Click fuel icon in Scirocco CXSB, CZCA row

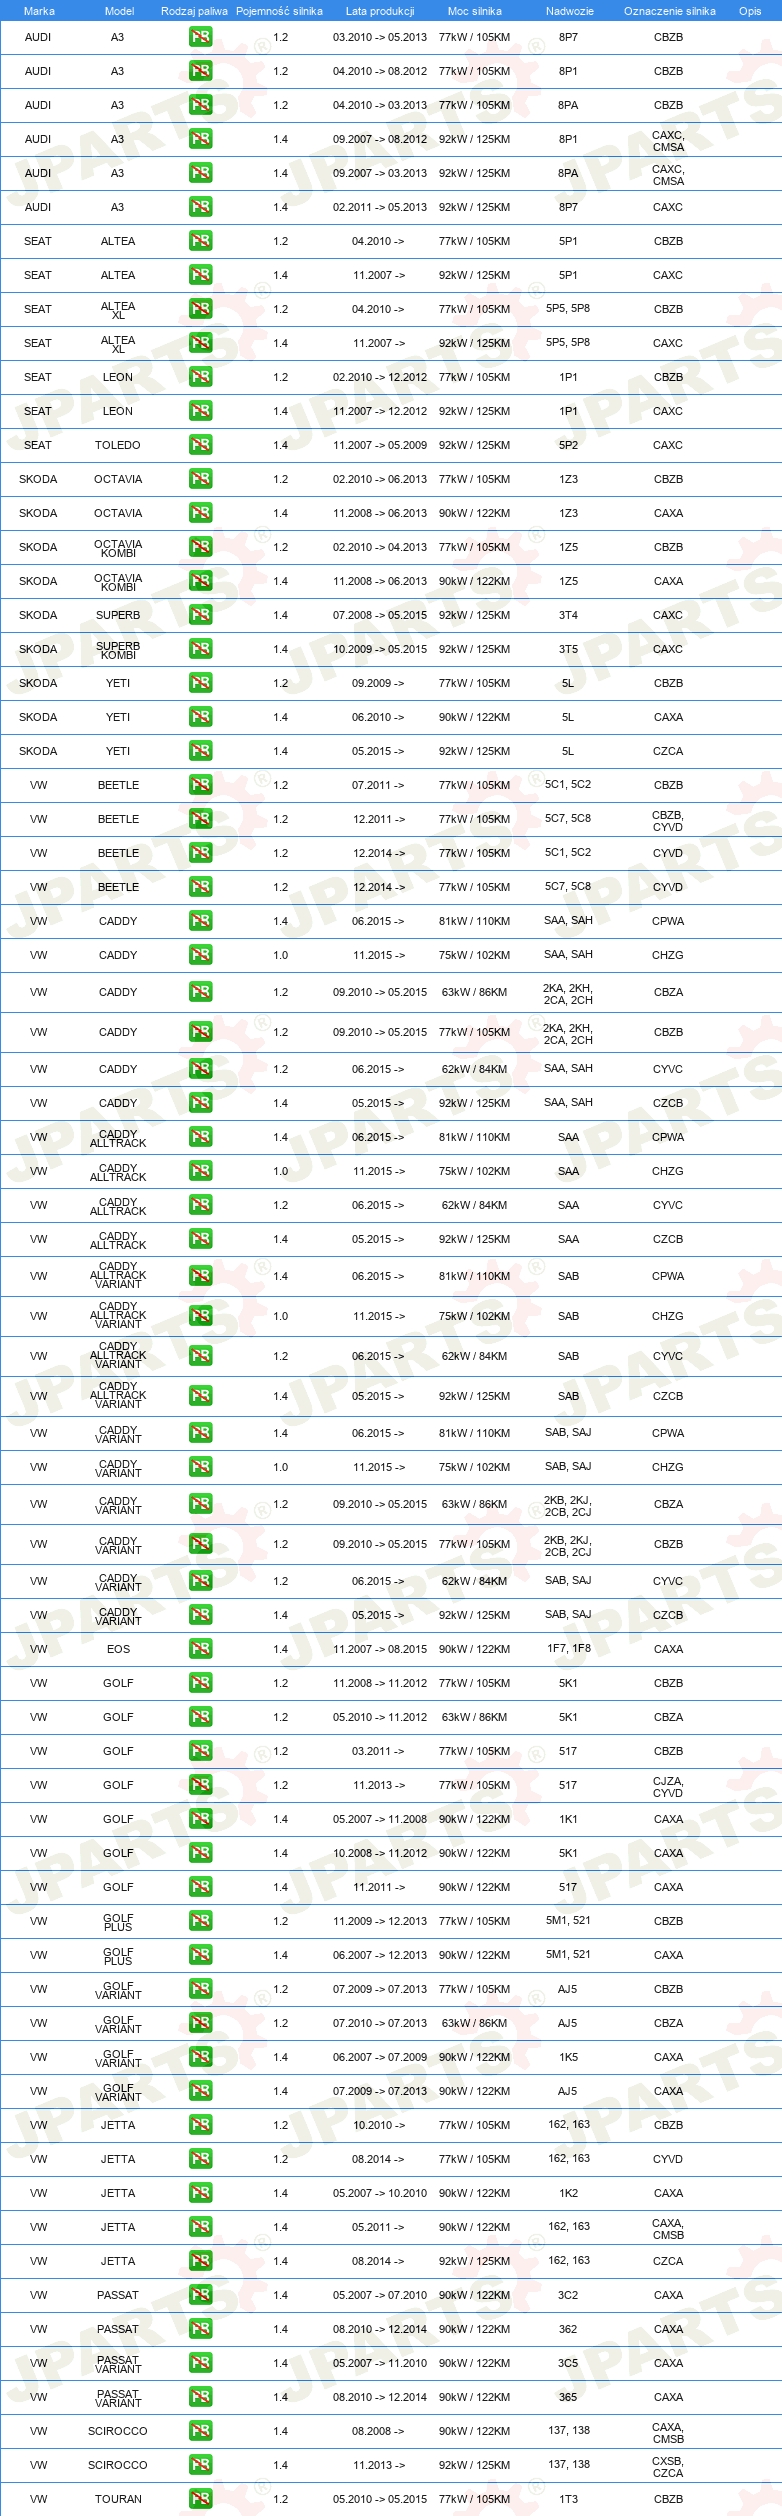point(200,2465)
